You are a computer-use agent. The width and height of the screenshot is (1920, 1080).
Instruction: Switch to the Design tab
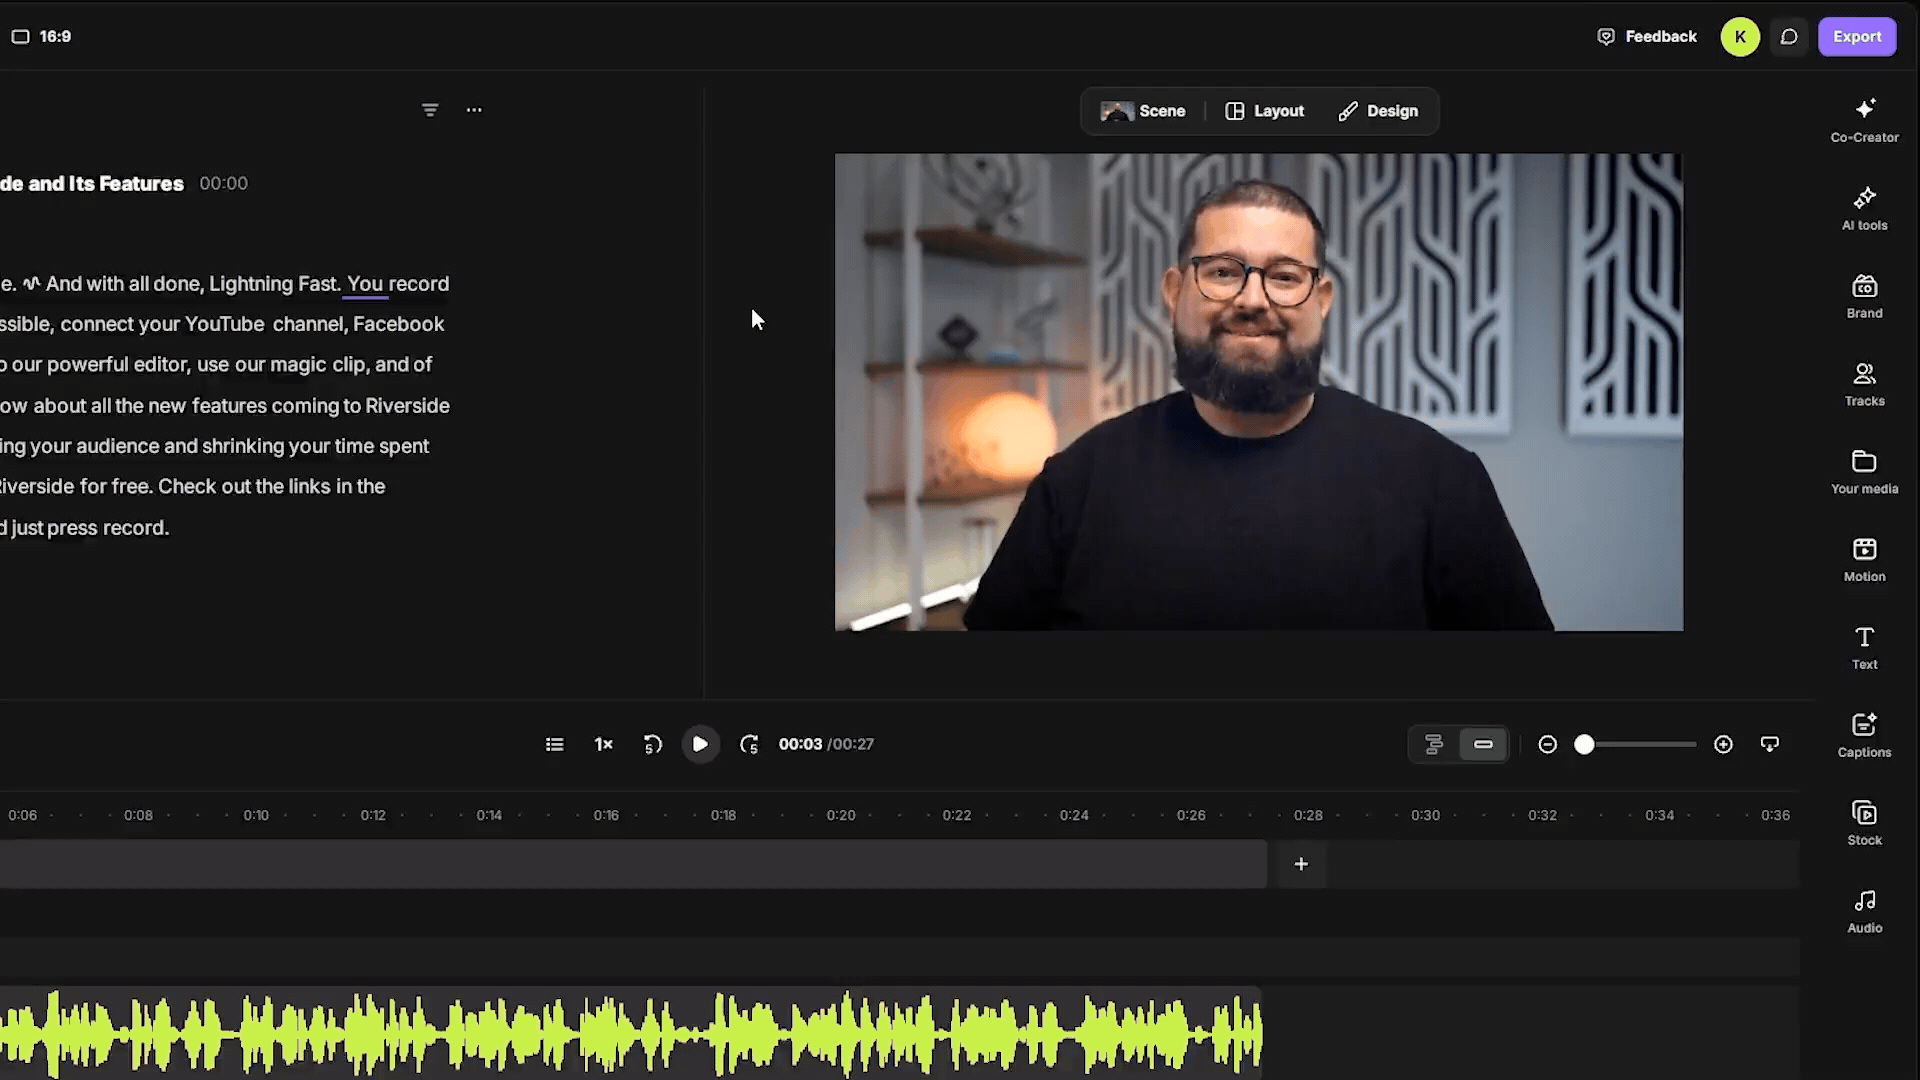(x=1378, y=111)
